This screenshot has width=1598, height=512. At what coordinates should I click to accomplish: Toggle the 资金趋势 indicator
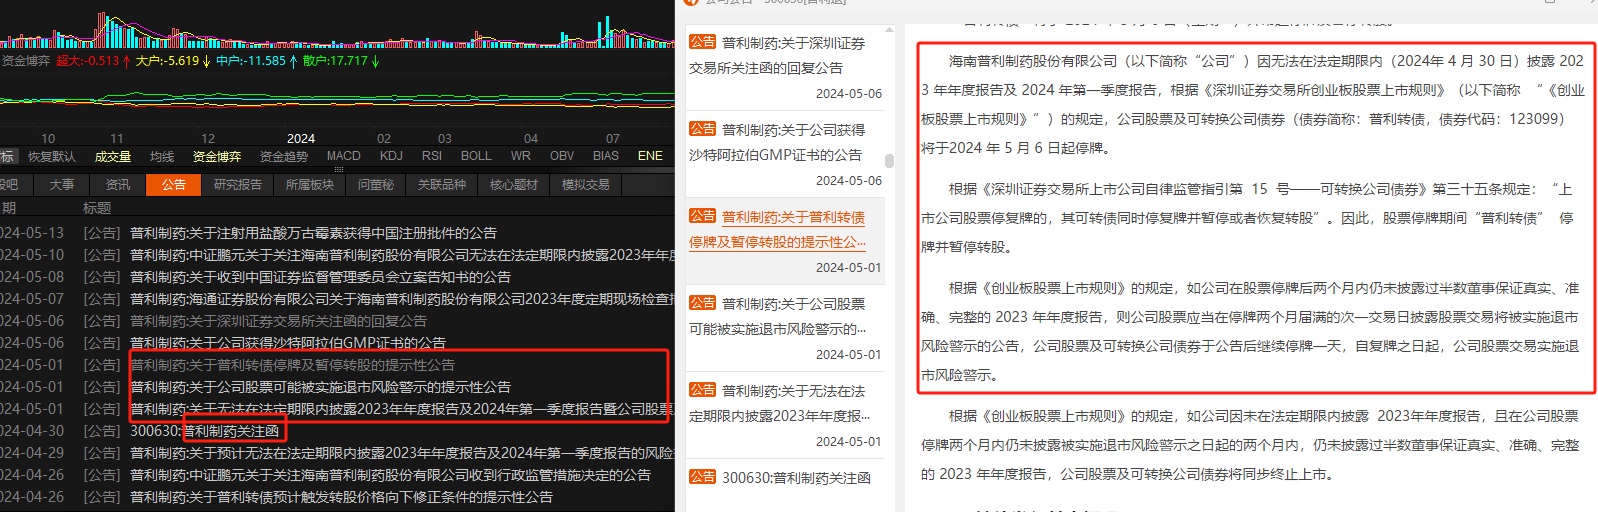[x=284, y=156]
